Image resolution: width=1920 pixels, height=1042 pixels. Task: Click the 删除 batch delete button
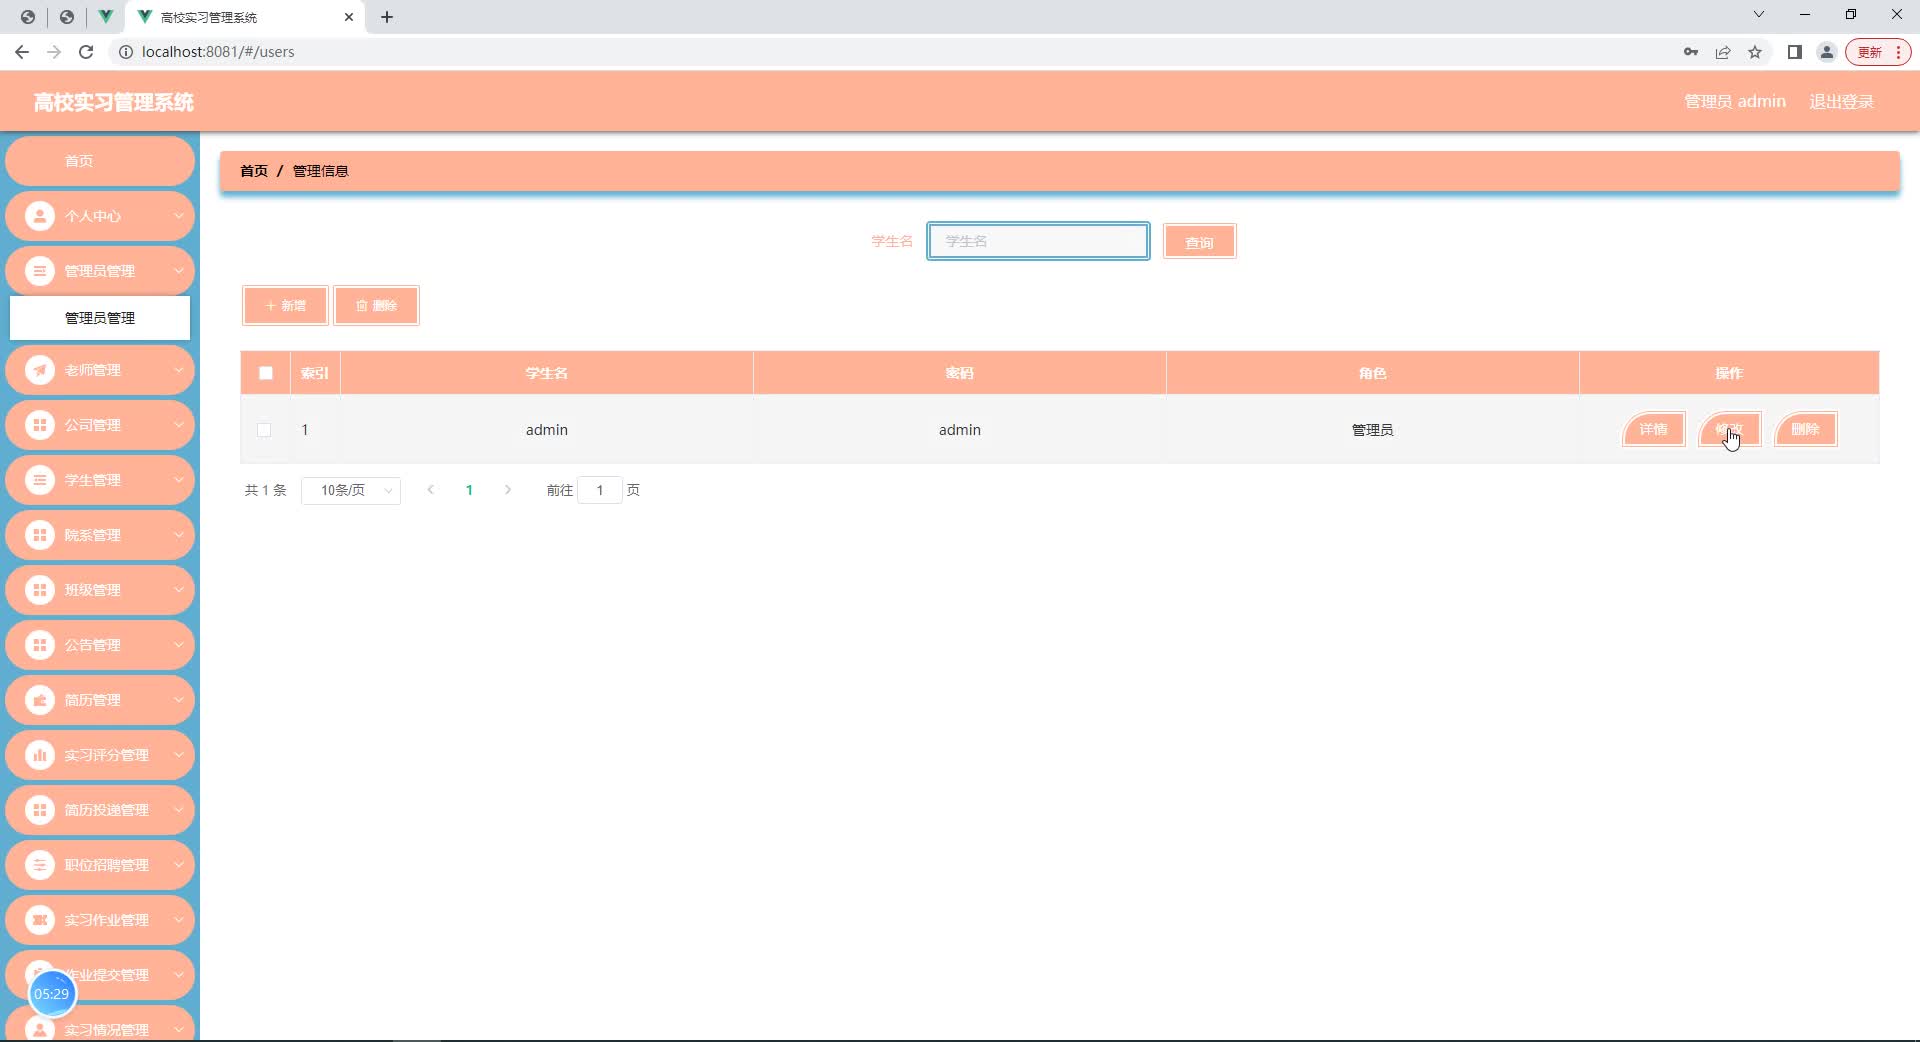pos(376,306)
